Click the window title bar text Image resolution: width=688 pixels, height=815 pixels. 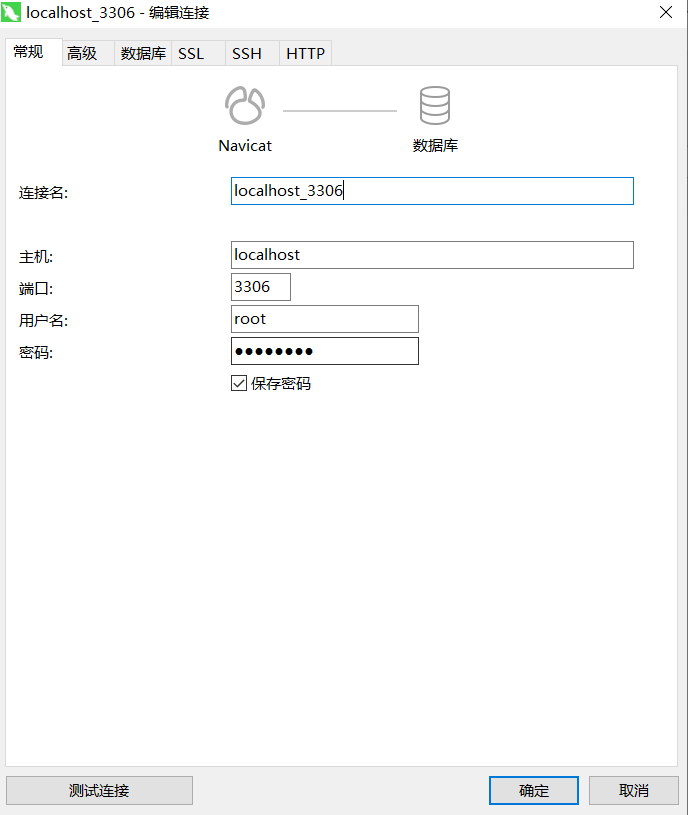click(118, 13)
